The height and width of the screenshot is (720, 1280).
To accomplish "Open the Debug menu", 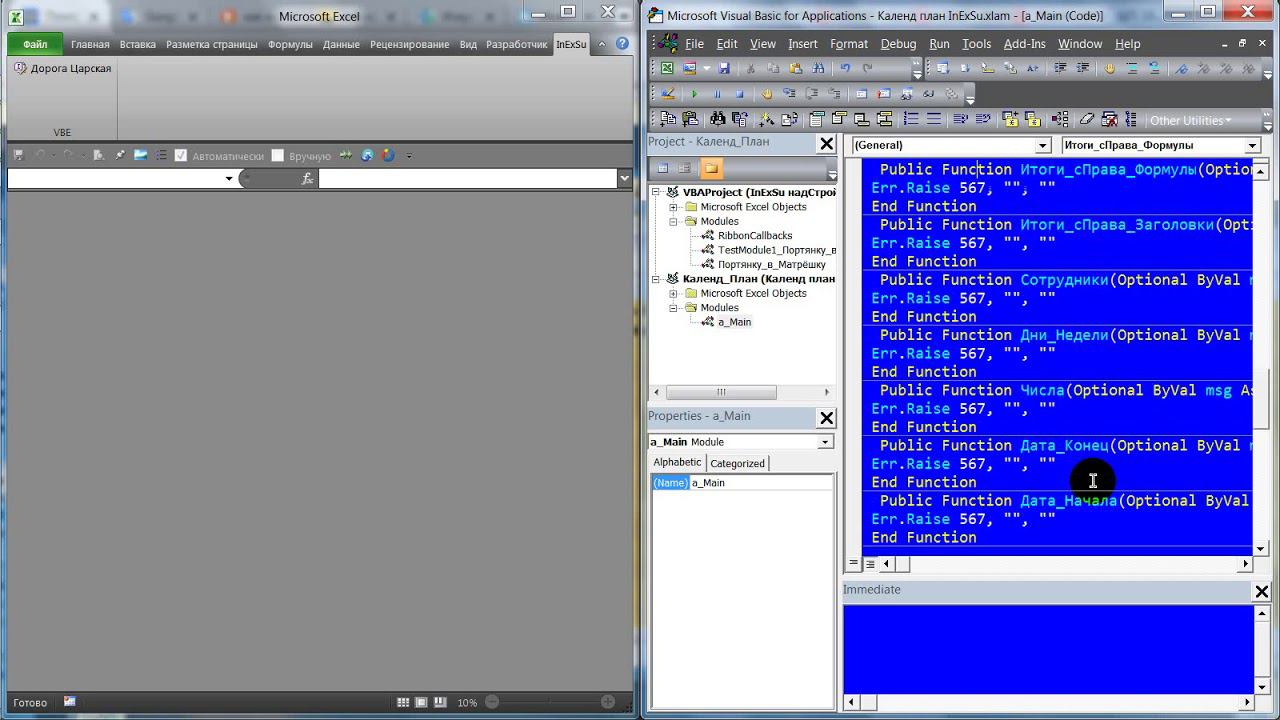I will click(898, 44).
